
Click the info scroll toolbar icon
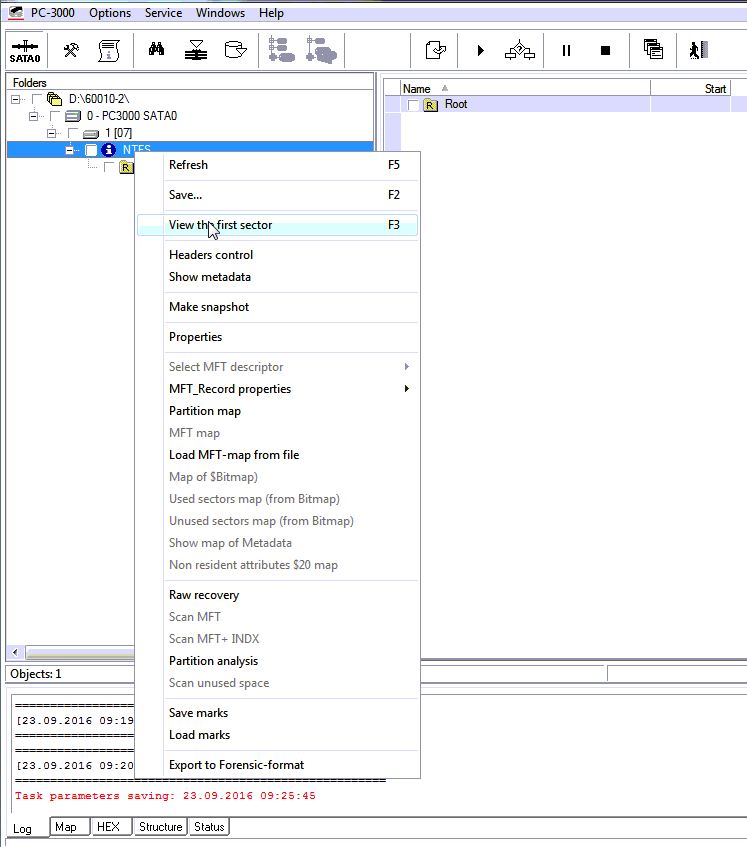109,51
